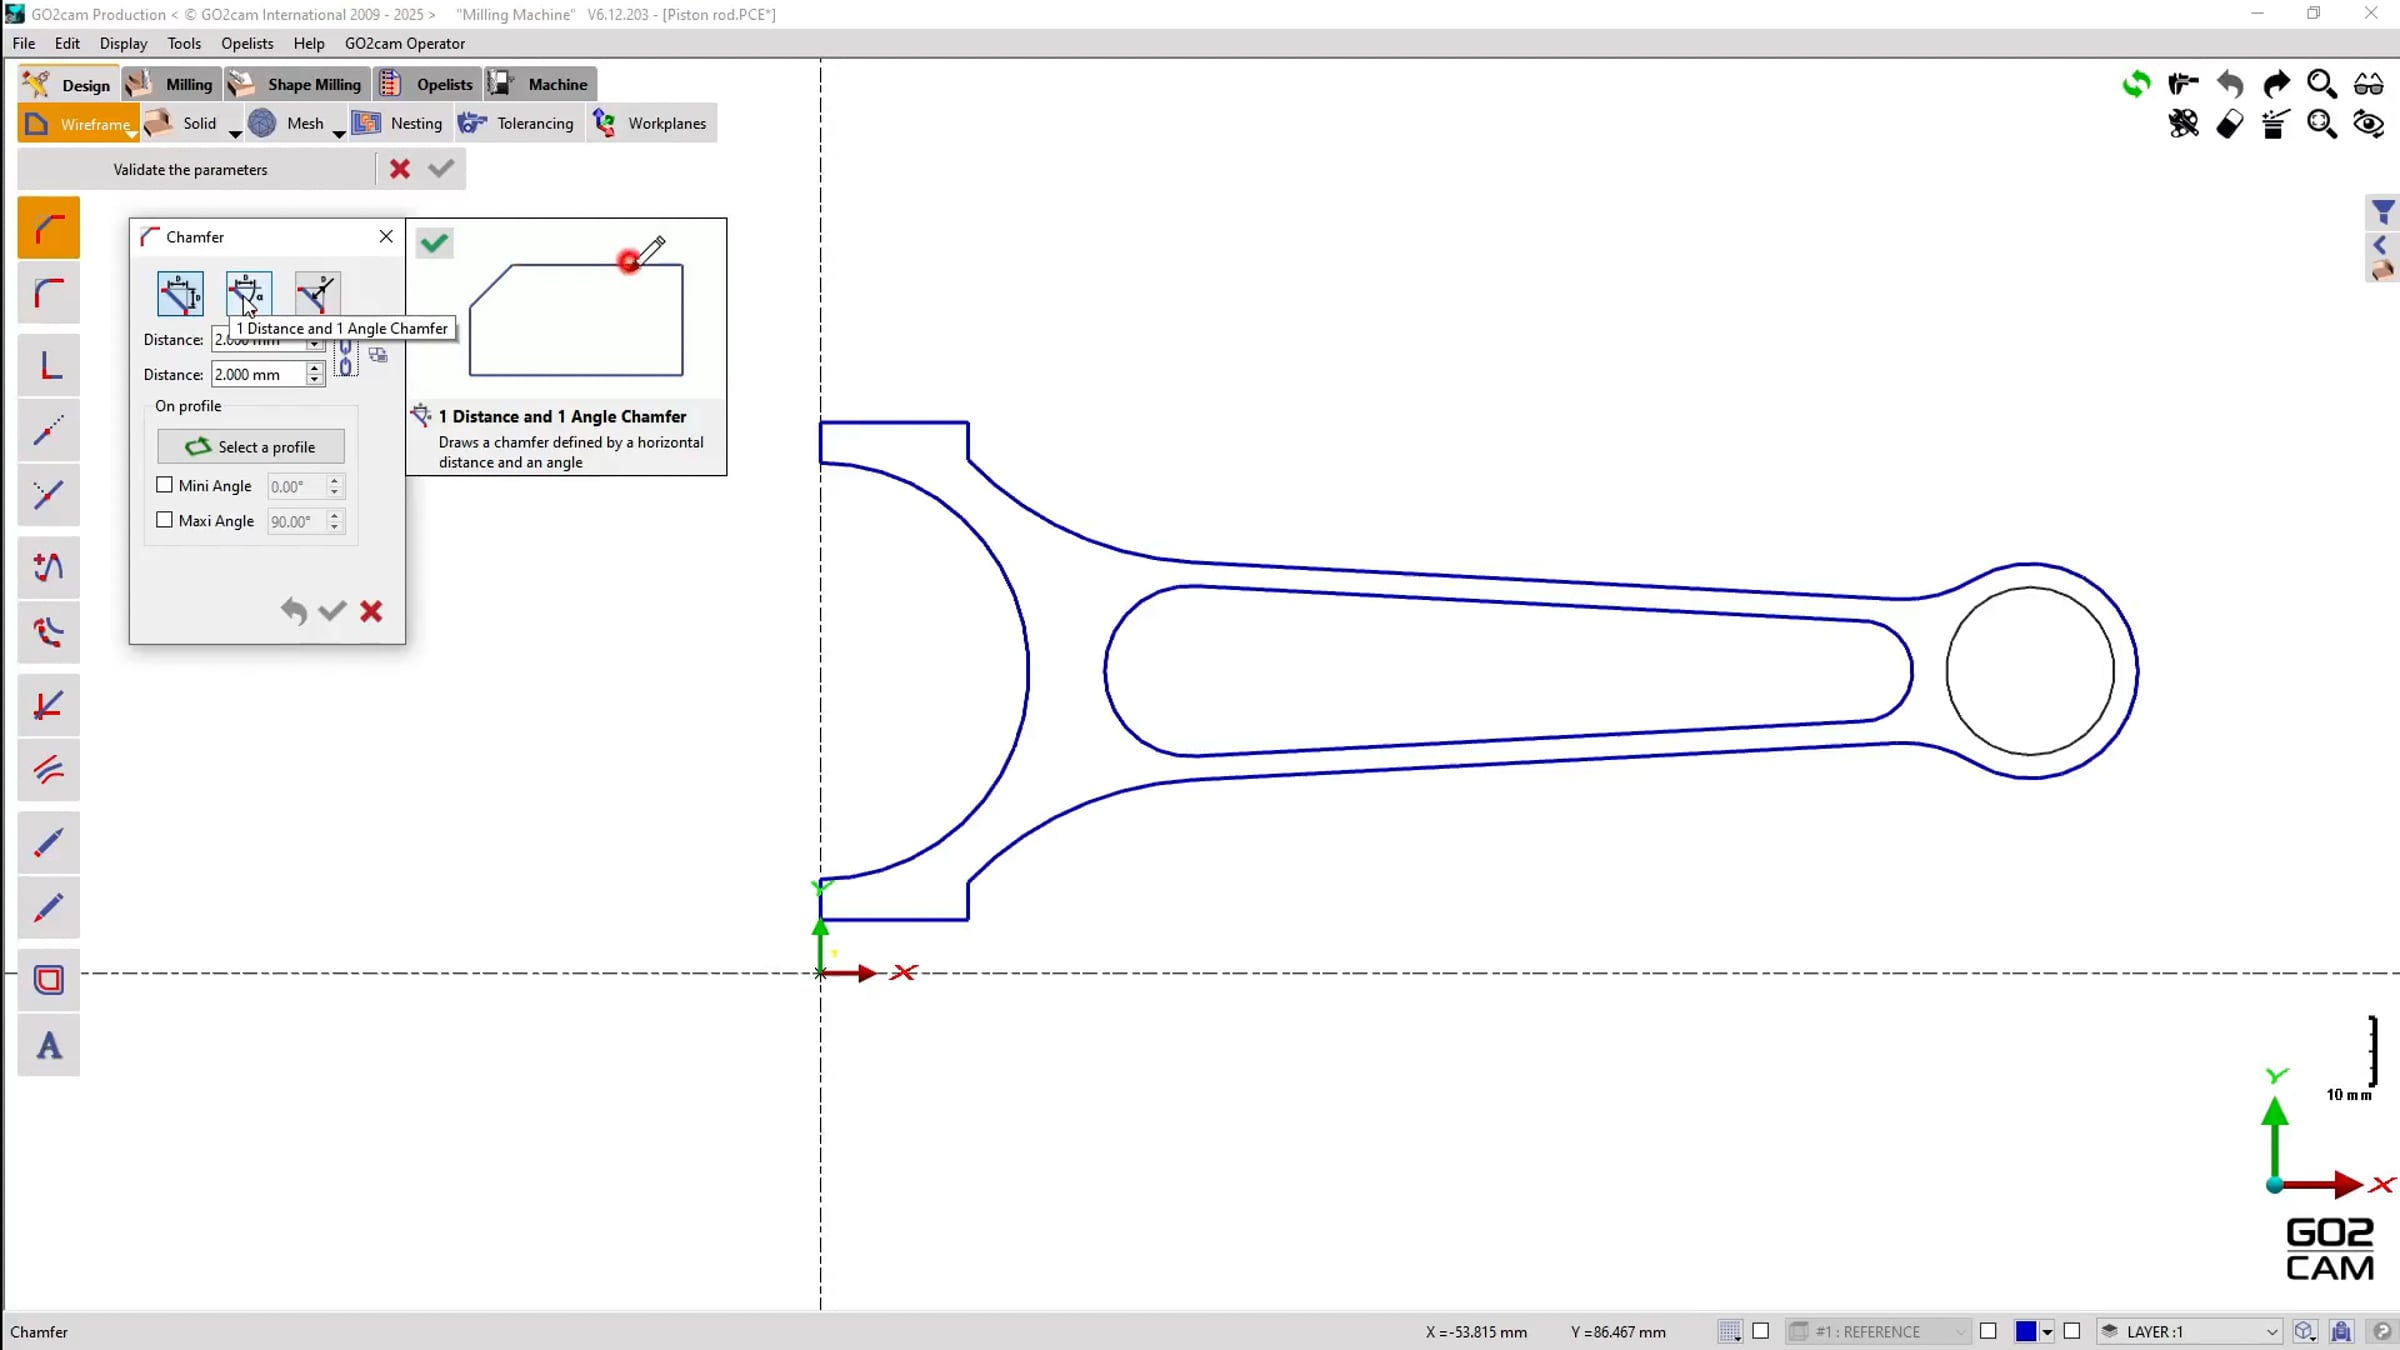The width and height of the screenshot is (2400, 1350).
Task: Click the blue color swatch in status bar
Action: (2026, 1331)
